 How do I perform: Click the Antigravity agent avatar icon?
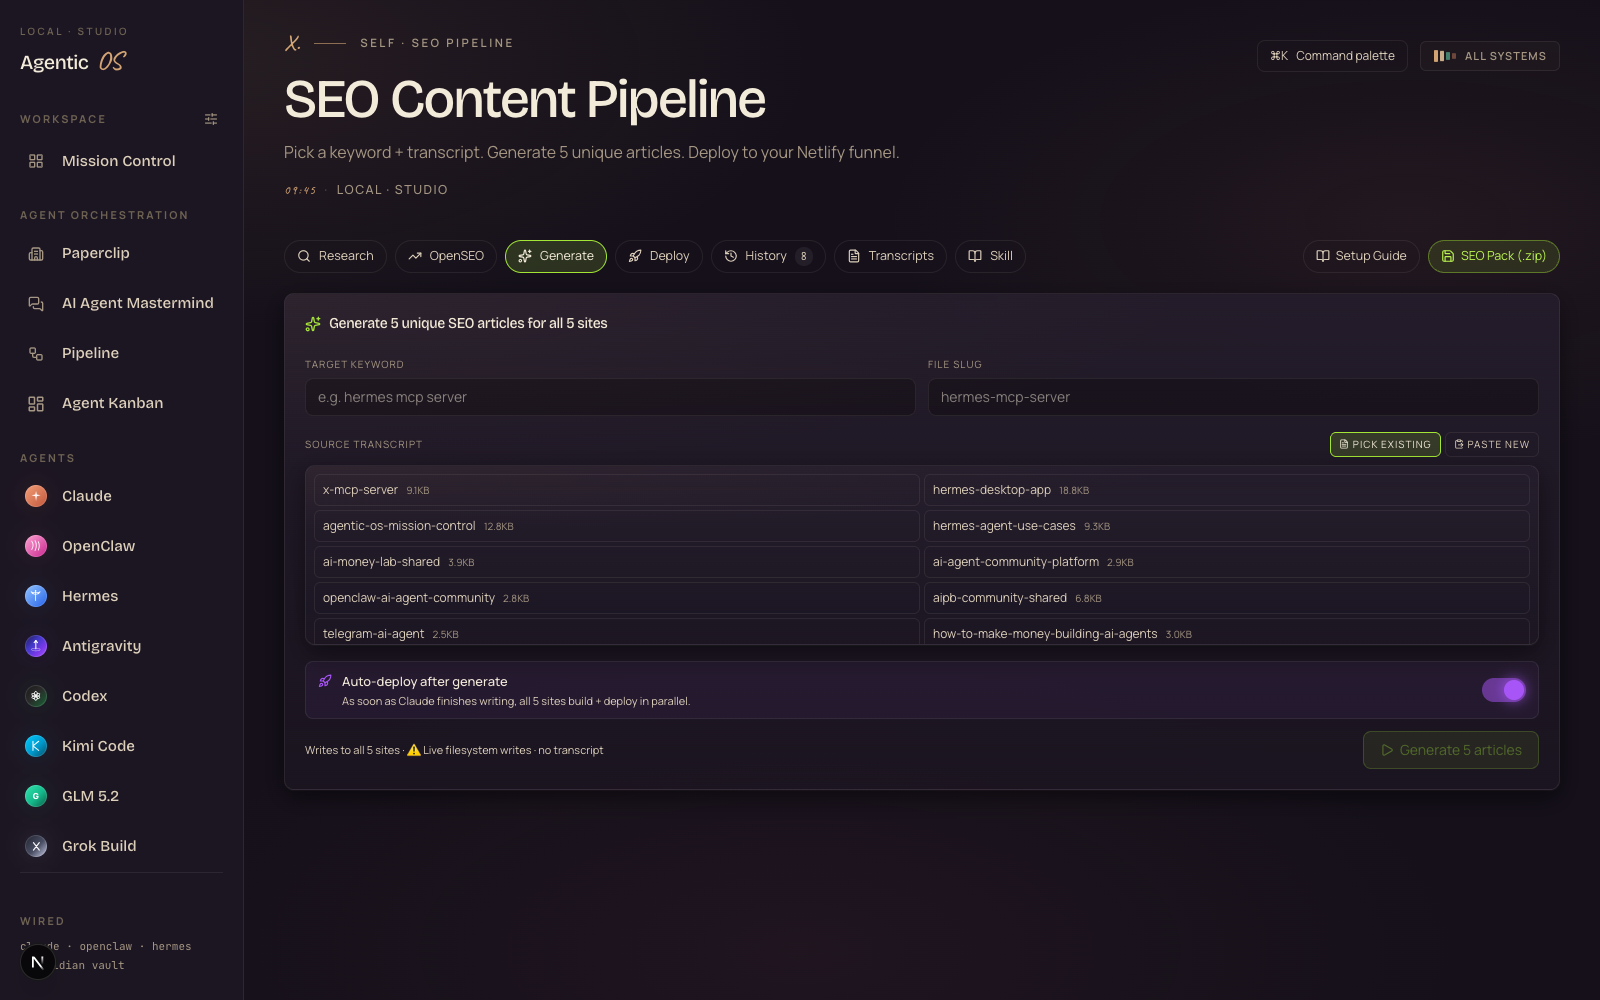pyautogui.click(x=36, y=646)
